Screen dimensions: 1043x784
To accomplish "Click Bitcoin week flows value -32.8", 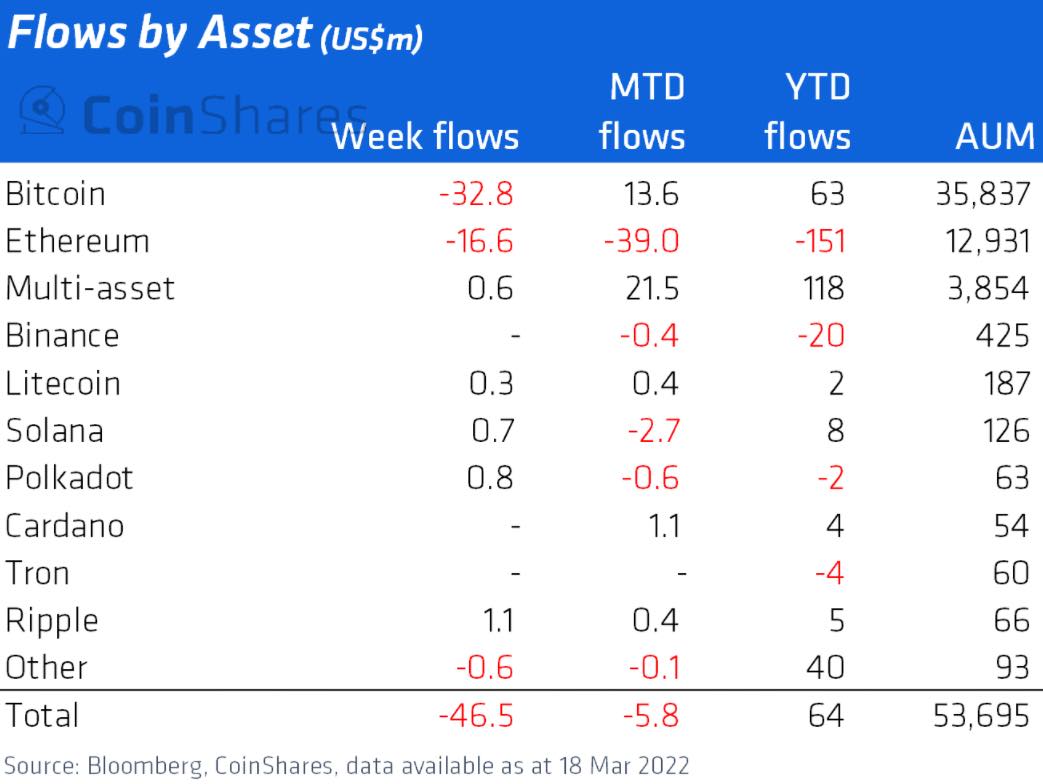I will tap(476, 194).
